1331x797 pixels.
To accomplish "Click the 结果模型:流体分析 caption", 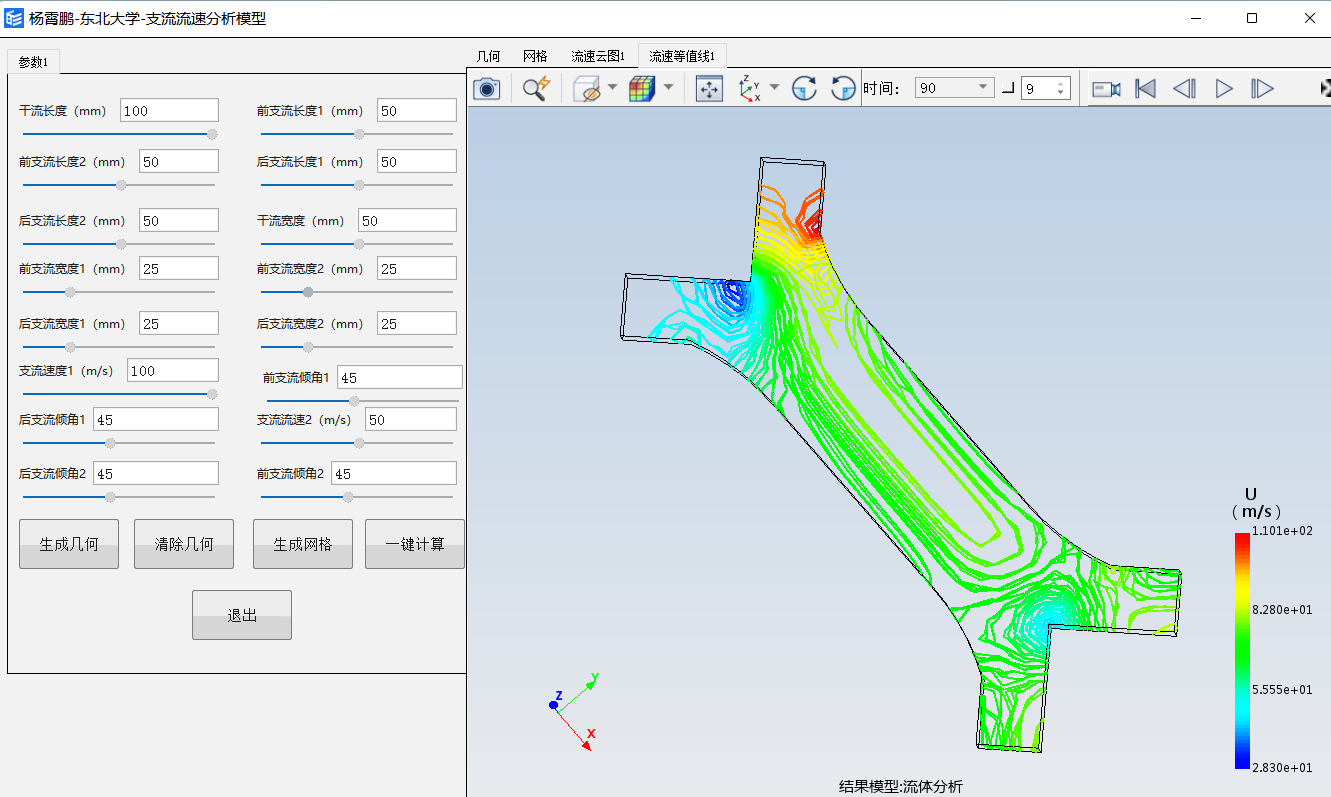I will pos(900,787).
